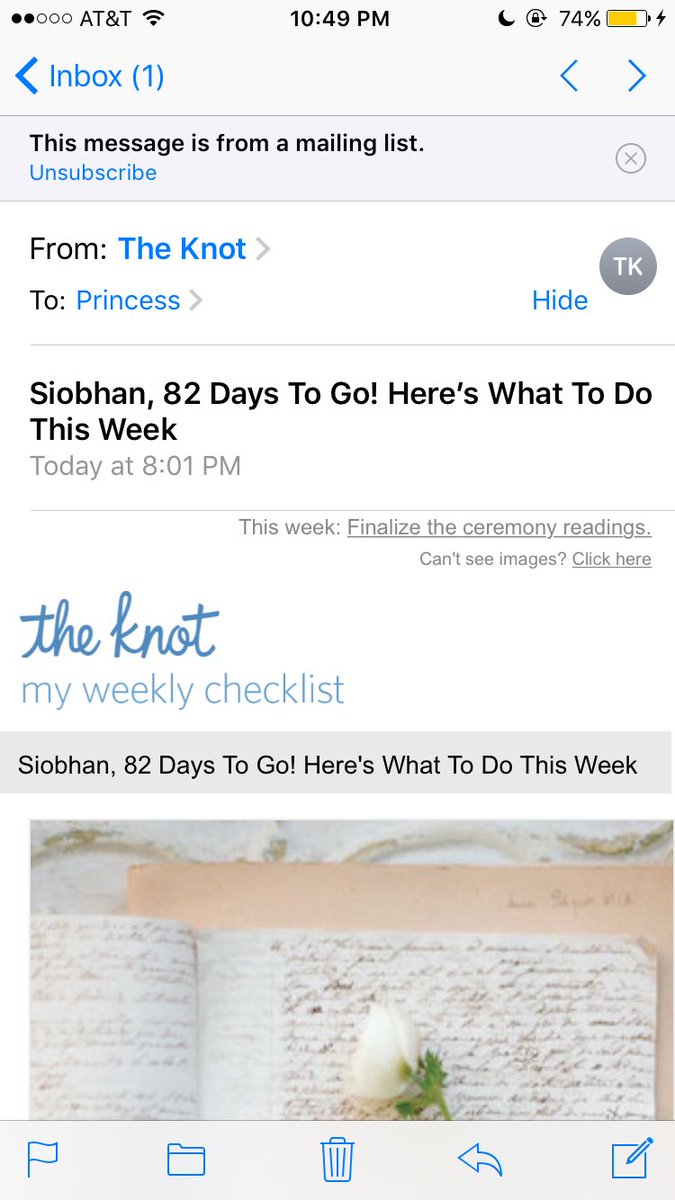
Task: Go to previous message with left arrow
Action: (569, 76)
